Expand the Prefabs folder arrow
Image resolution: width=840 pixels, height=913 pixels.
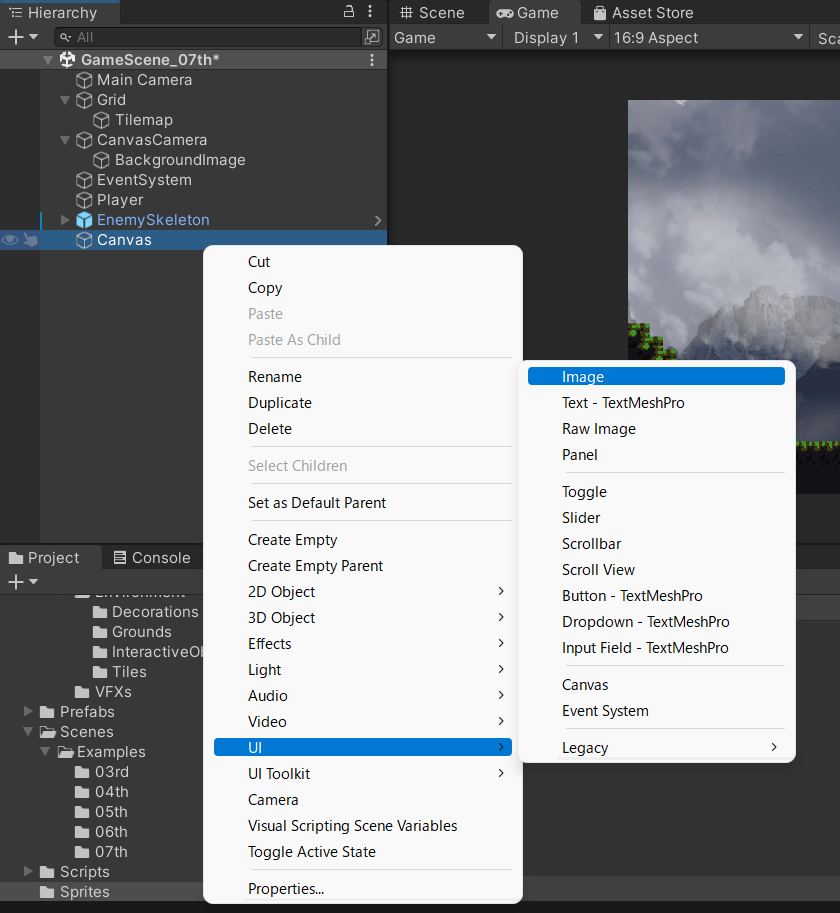tap(28, 712)
